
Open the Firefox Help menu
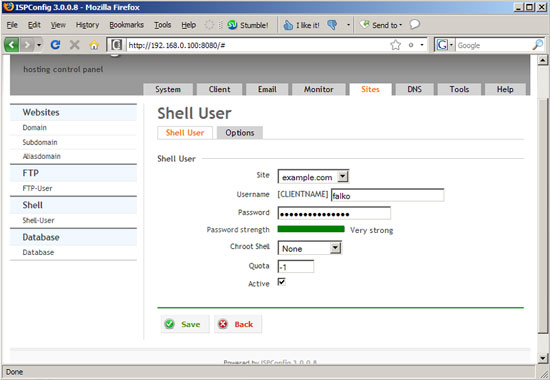coord(188,25)
